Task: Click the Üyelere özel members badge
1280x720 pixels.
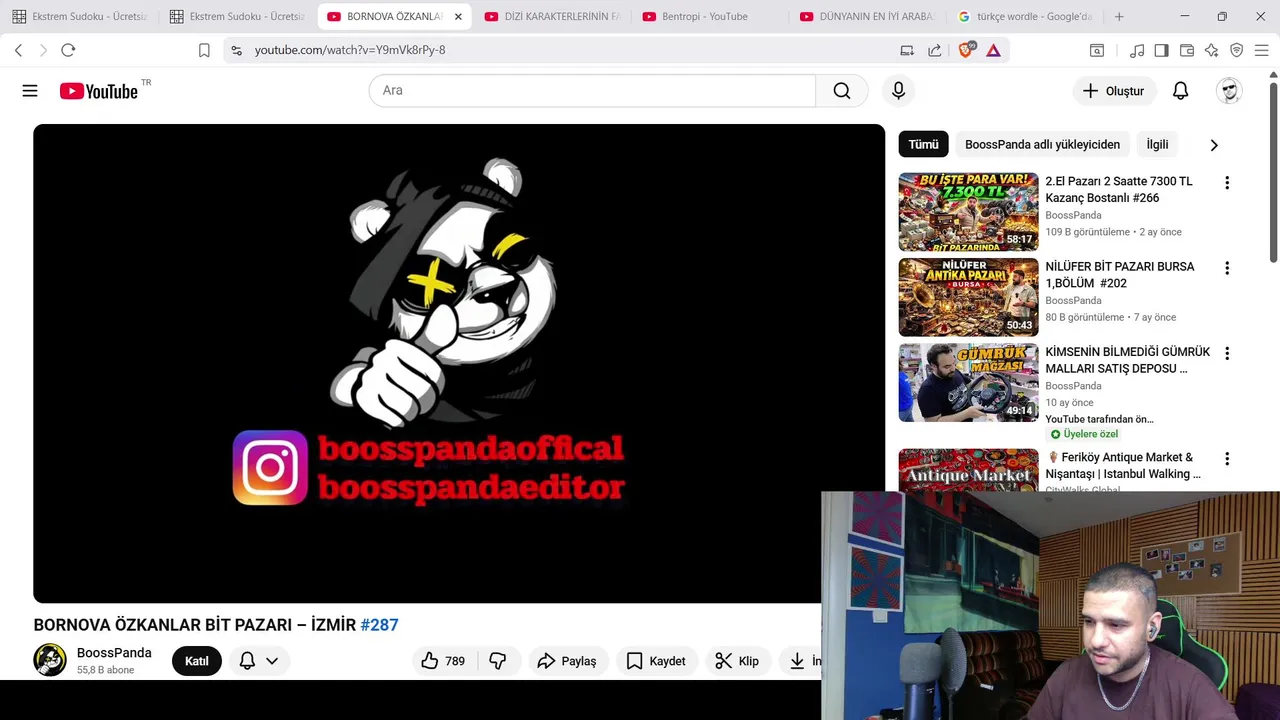Action: pyautogui.click(x=1083, y=434)
